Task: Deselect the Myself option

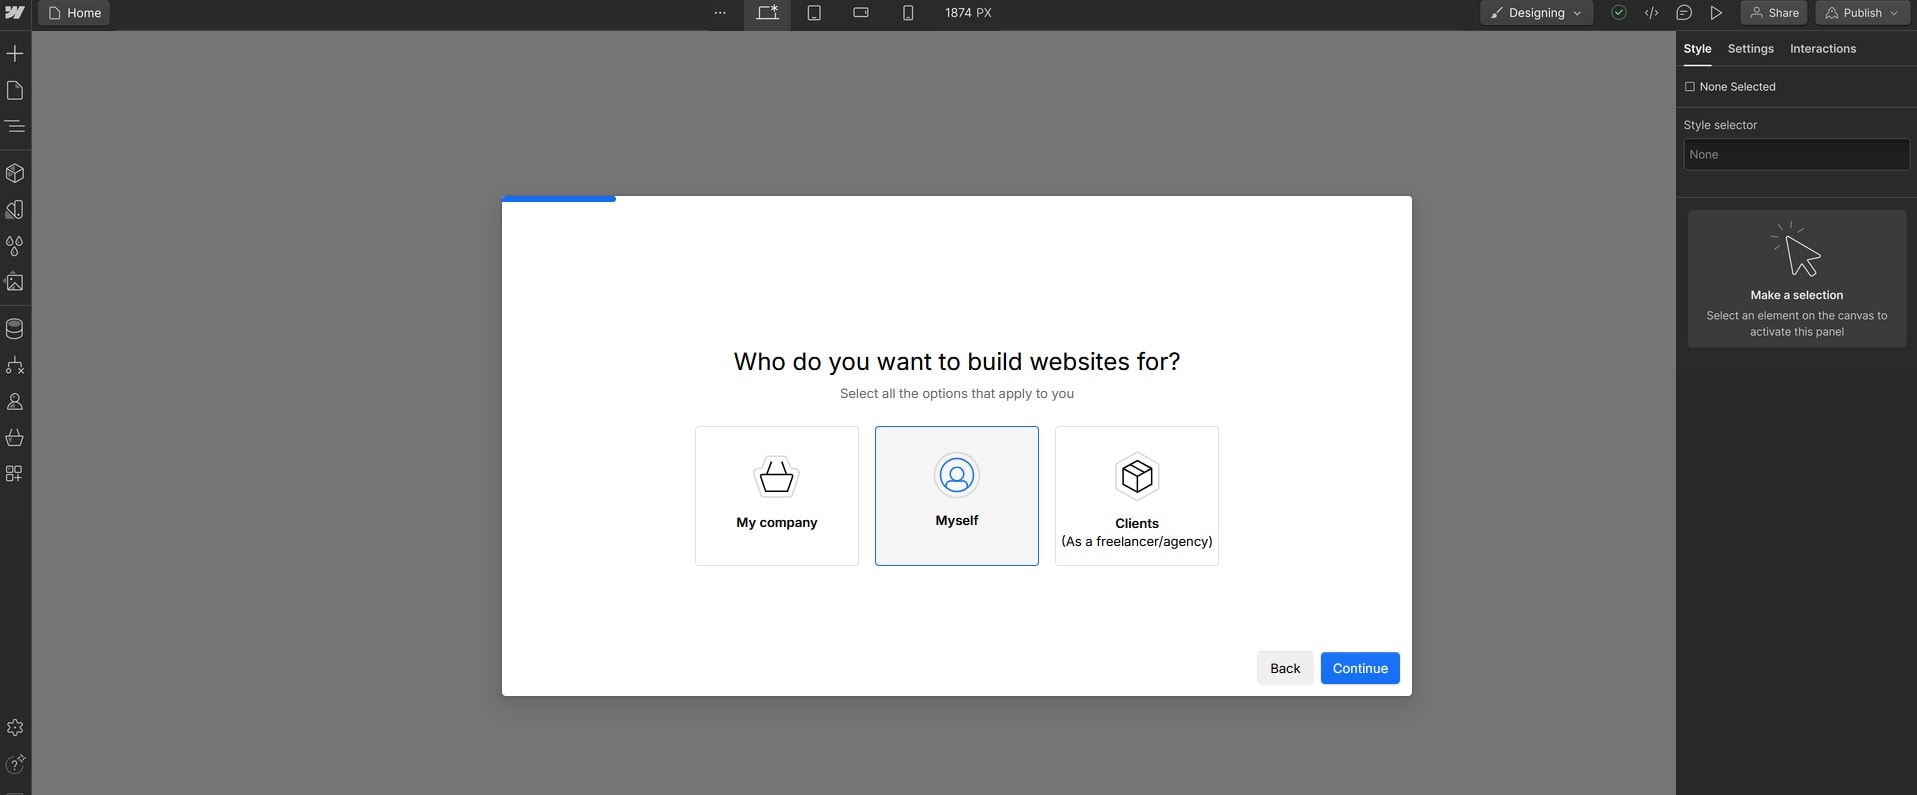Action: coord(957,496)
